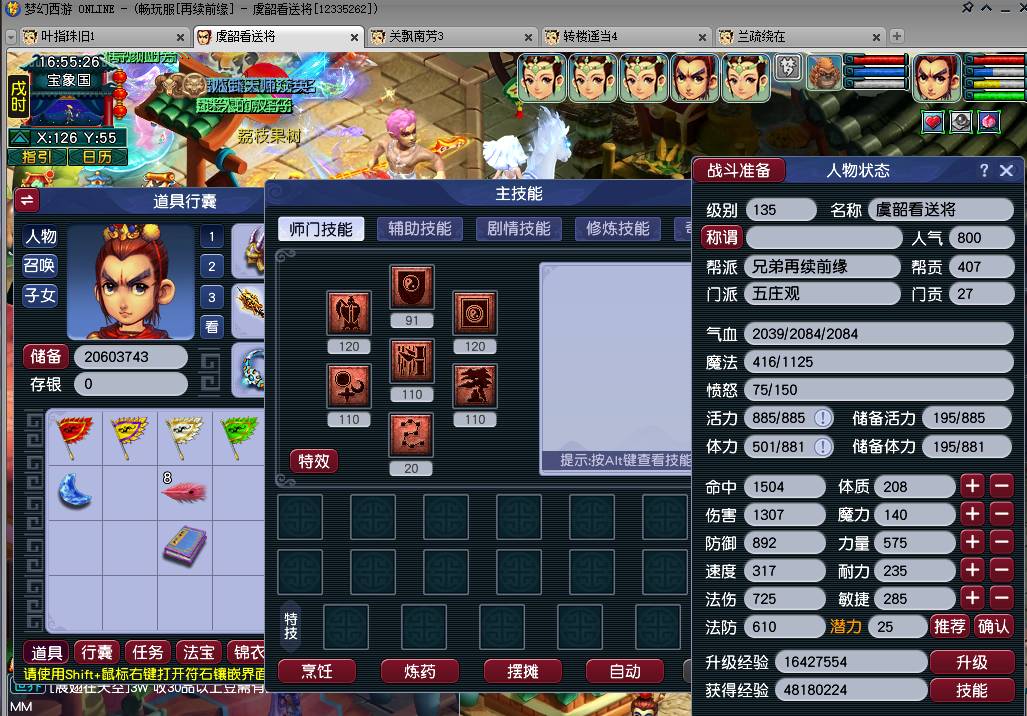1027x716 pixels.
Task: Click the 推荐 recommend button
Action: (x=950, y=627)
